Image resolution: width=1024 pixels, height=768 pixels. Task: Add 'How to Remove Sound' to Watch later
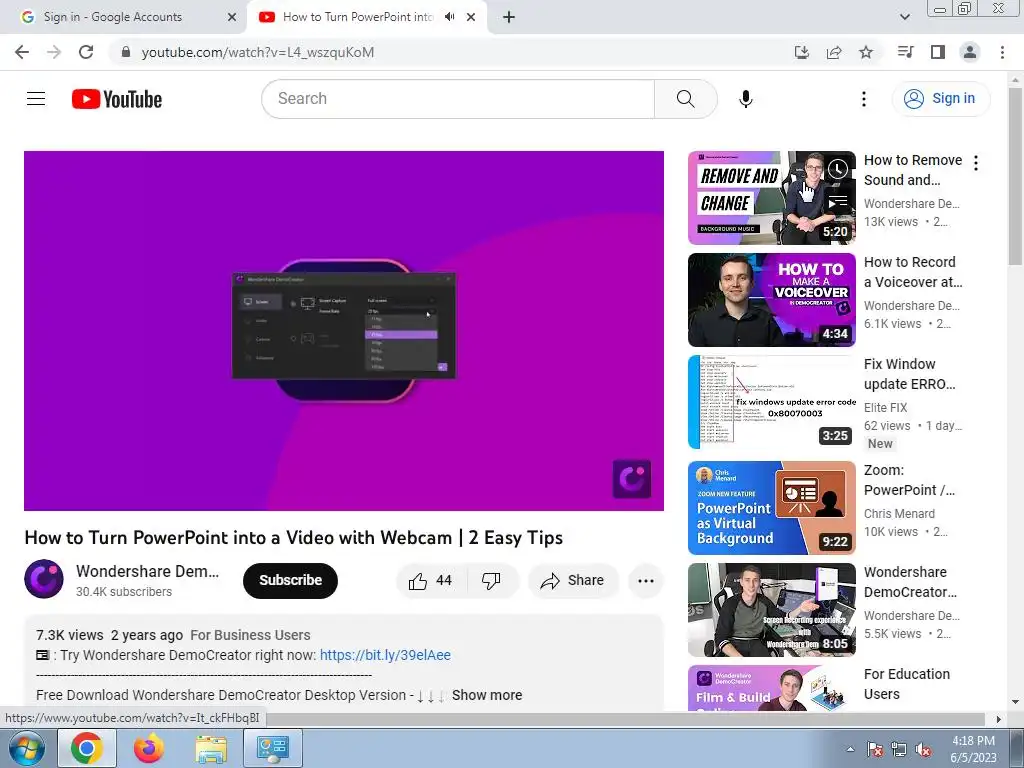click(838, 170)
